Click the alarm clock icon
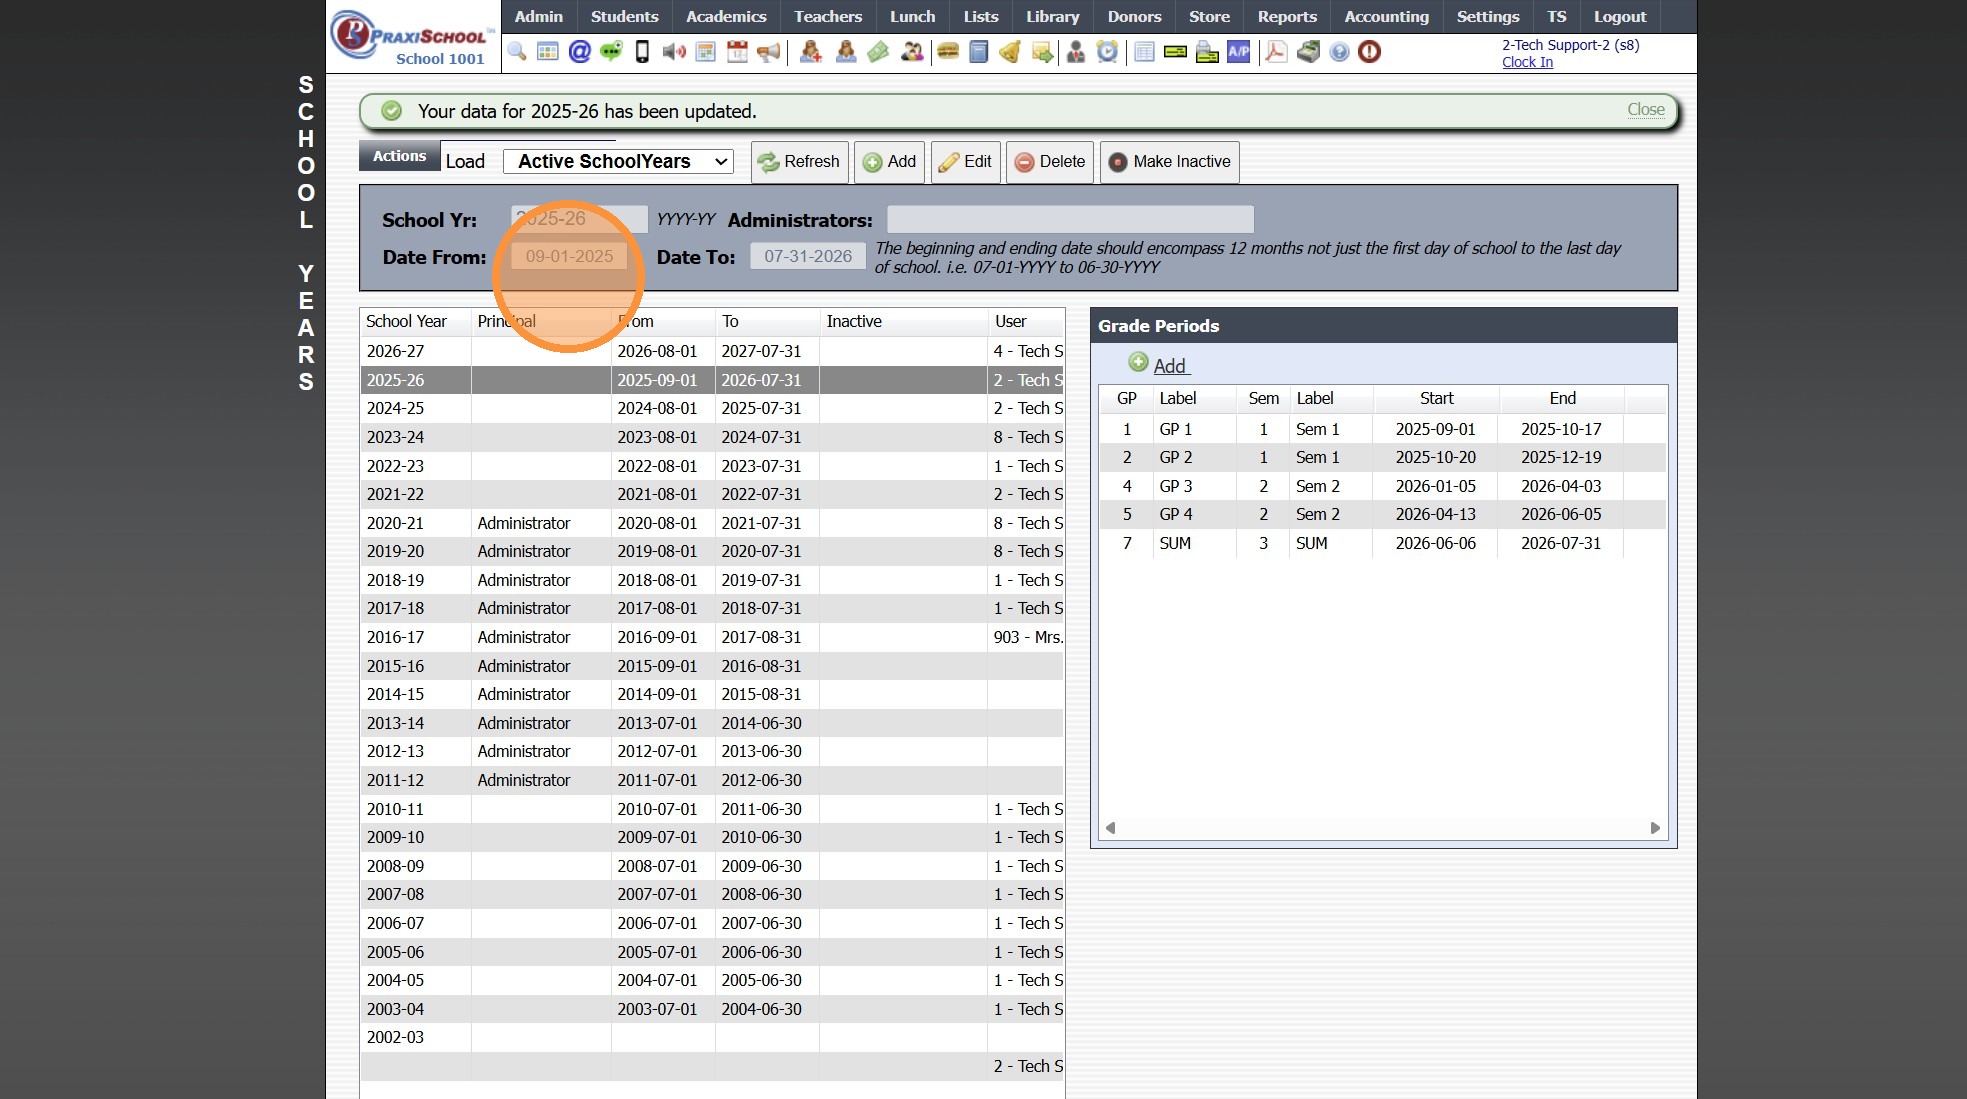This screenshot has height=1099, width=1967. point(1107,51)
